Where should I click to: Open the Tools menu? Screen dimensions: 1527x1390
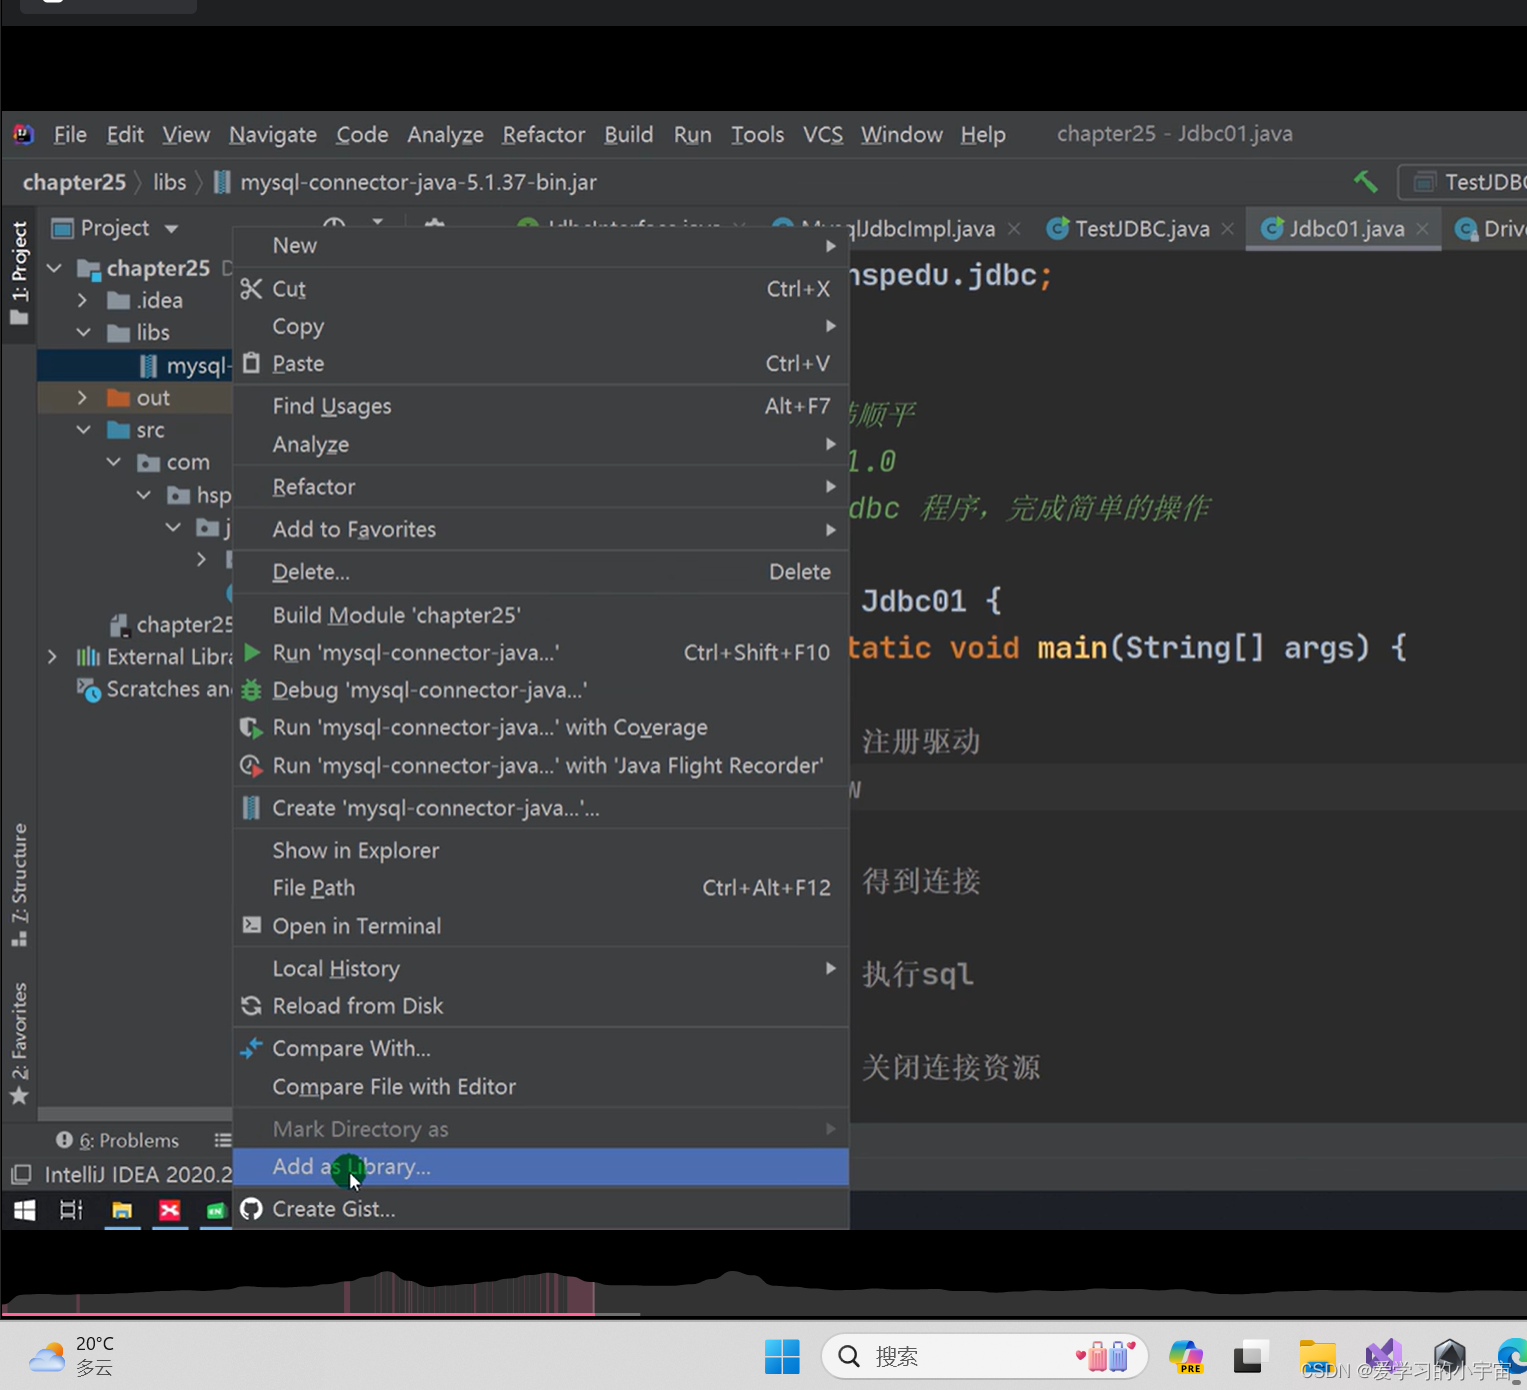click(x=757, y=134)
